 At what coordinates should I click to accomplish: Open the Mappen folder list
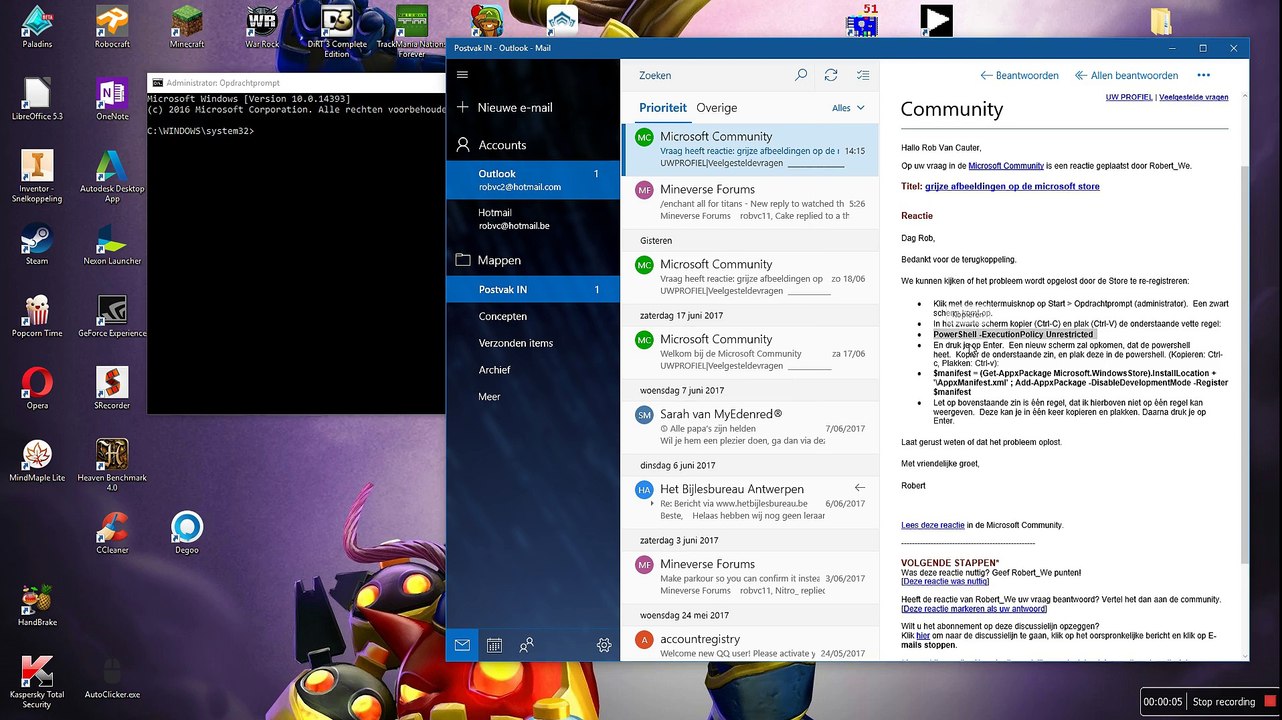pos(533,260)
